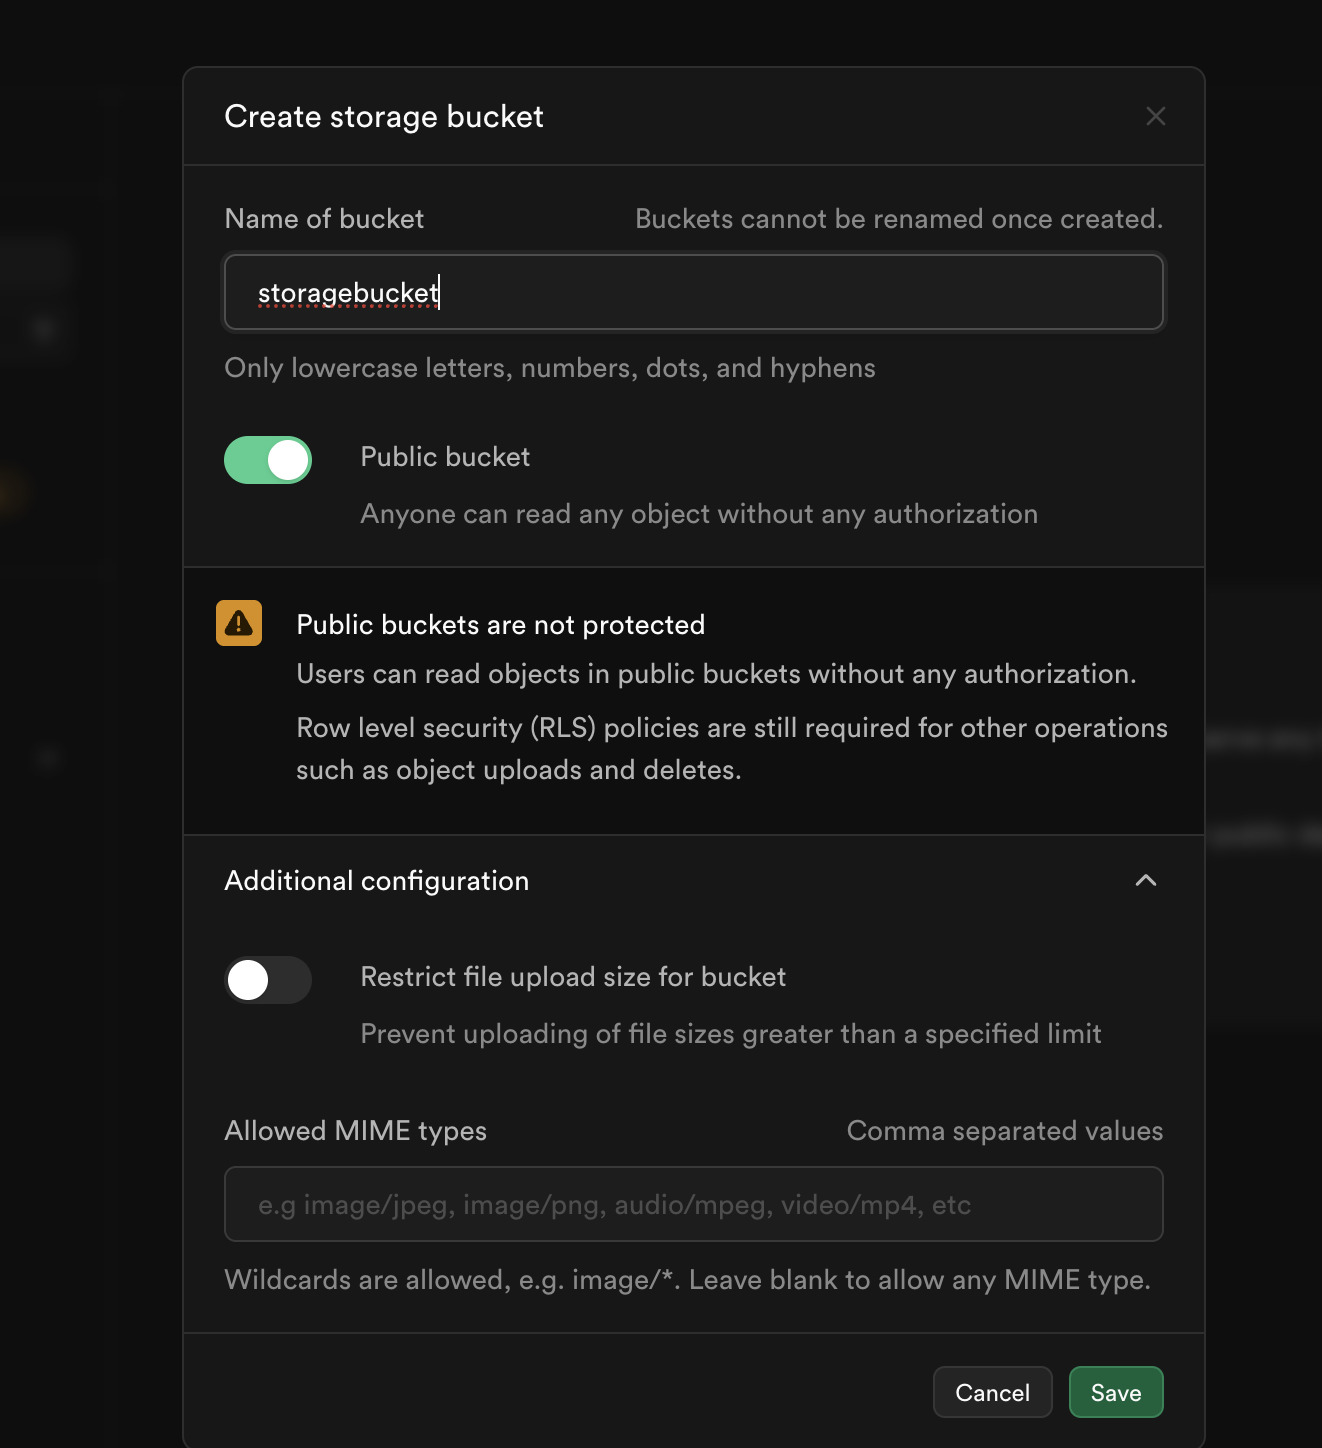Image resolution: width=1322 pixels, height=1448 pixels.
Task: Click the Create storage bucket title
Action: pyautogui.click(x=383, y=116)
